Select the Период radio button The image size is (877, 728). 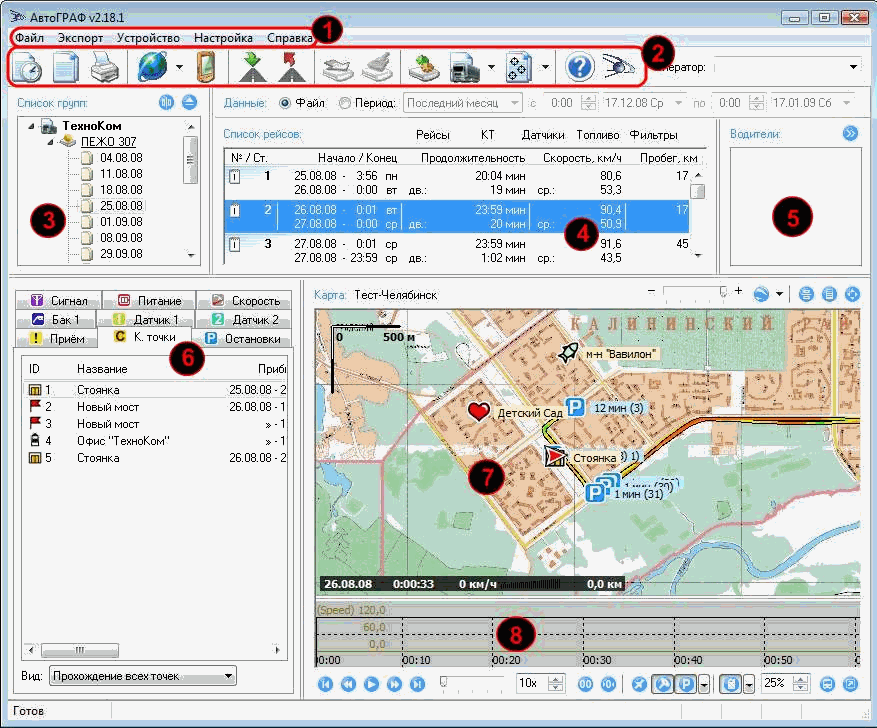pos(346,103)
